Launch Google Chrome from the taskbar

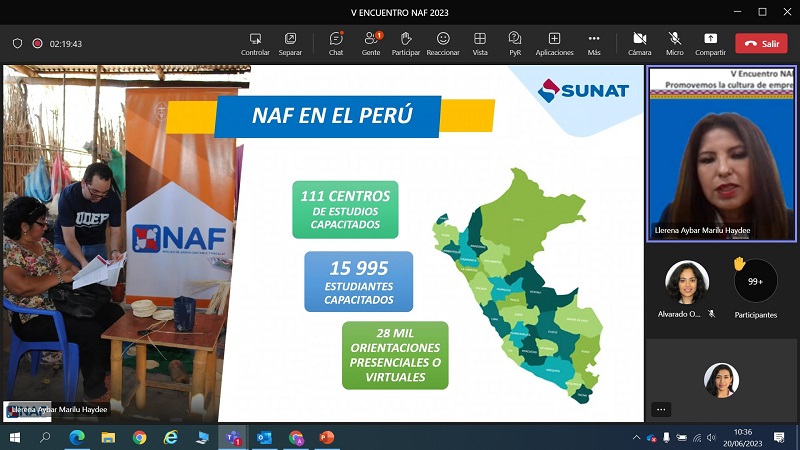(x=139, y=437)
